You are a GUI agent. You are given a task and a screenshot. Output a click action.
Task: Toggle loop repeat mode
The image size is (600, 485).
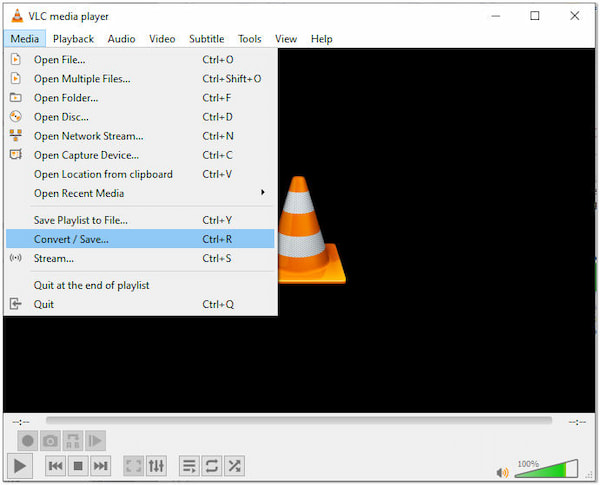[x=212, y=466]
